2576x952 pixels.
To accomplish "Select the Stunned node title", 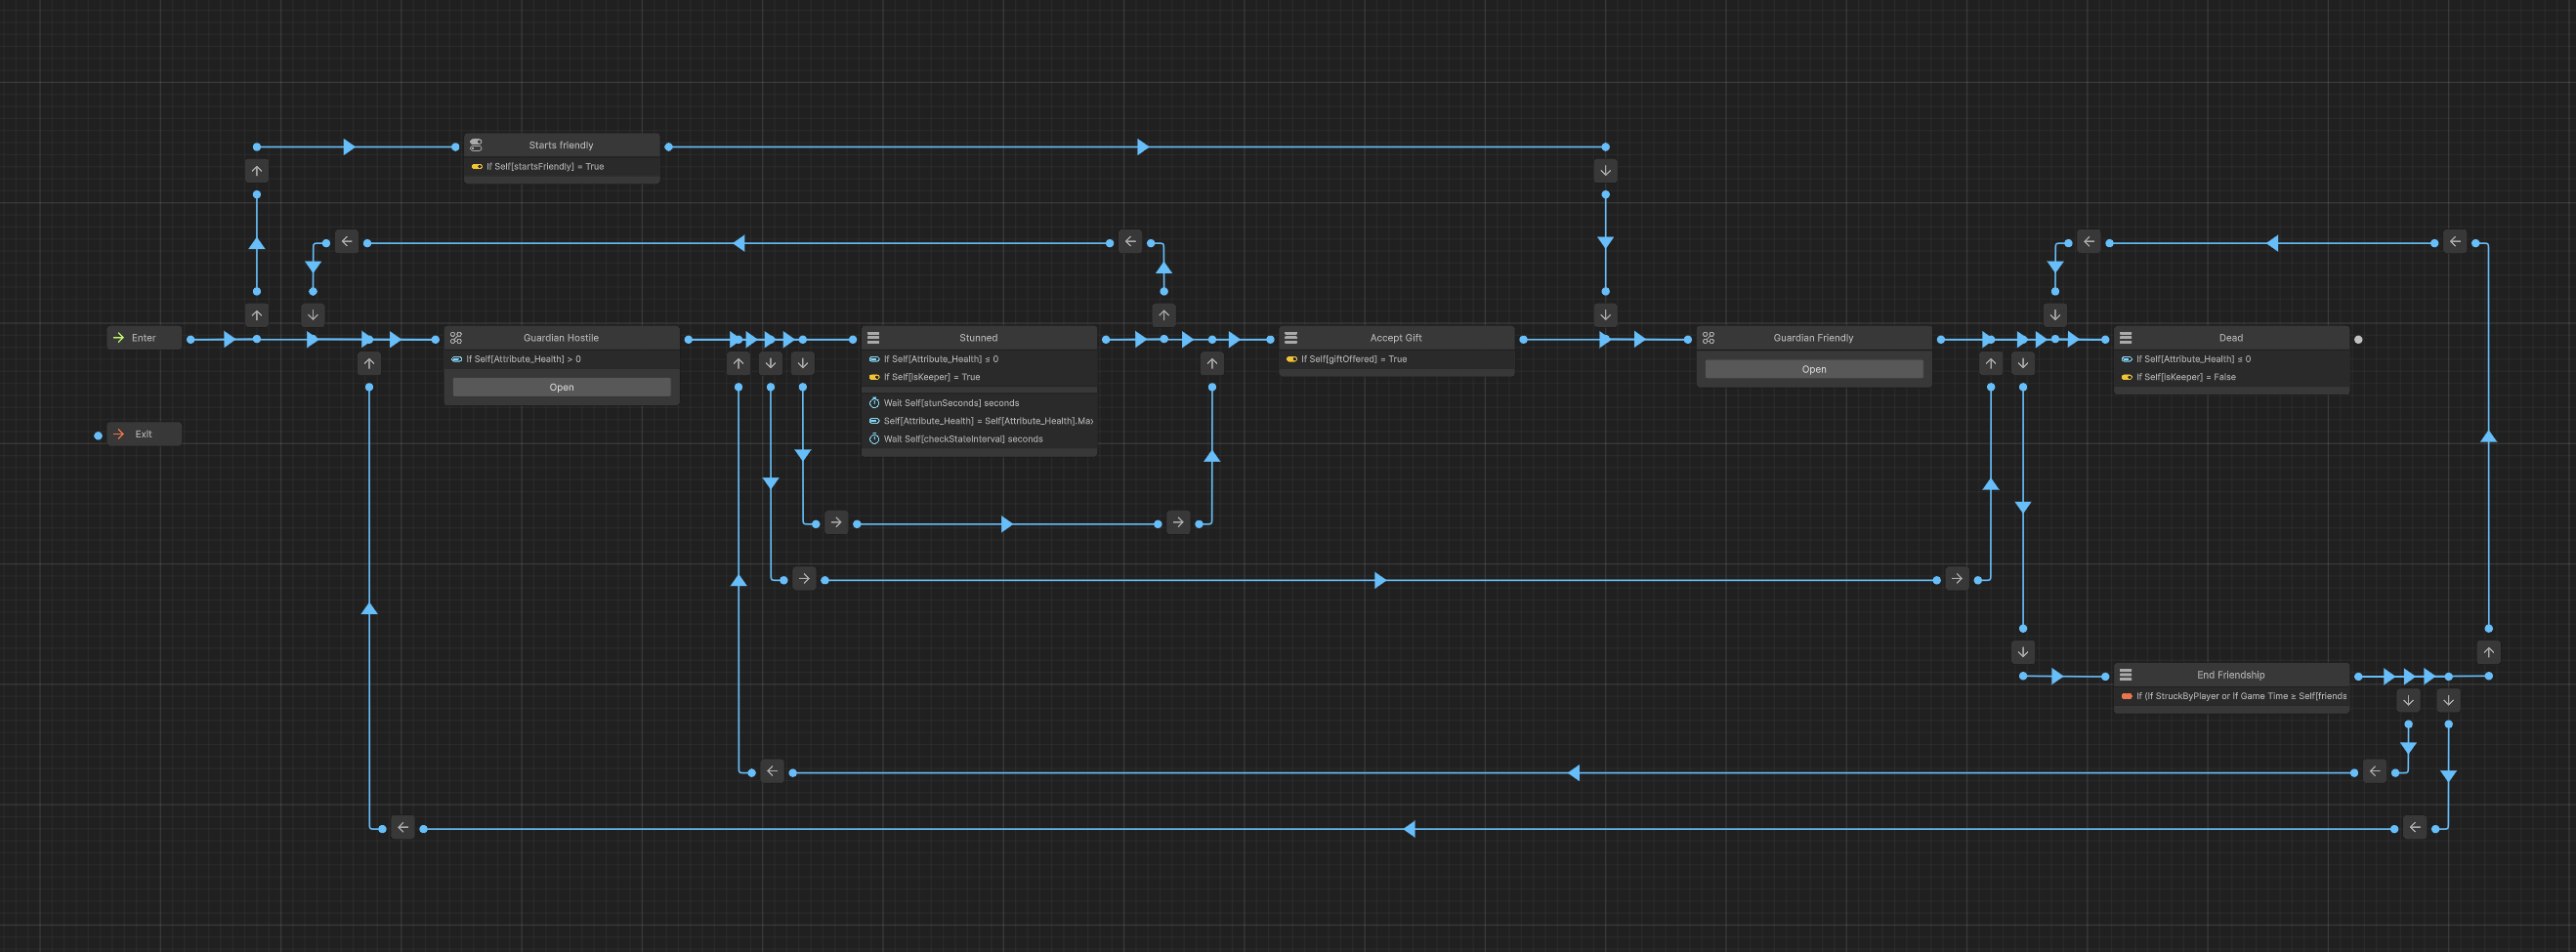I will (x=978, y=338).
